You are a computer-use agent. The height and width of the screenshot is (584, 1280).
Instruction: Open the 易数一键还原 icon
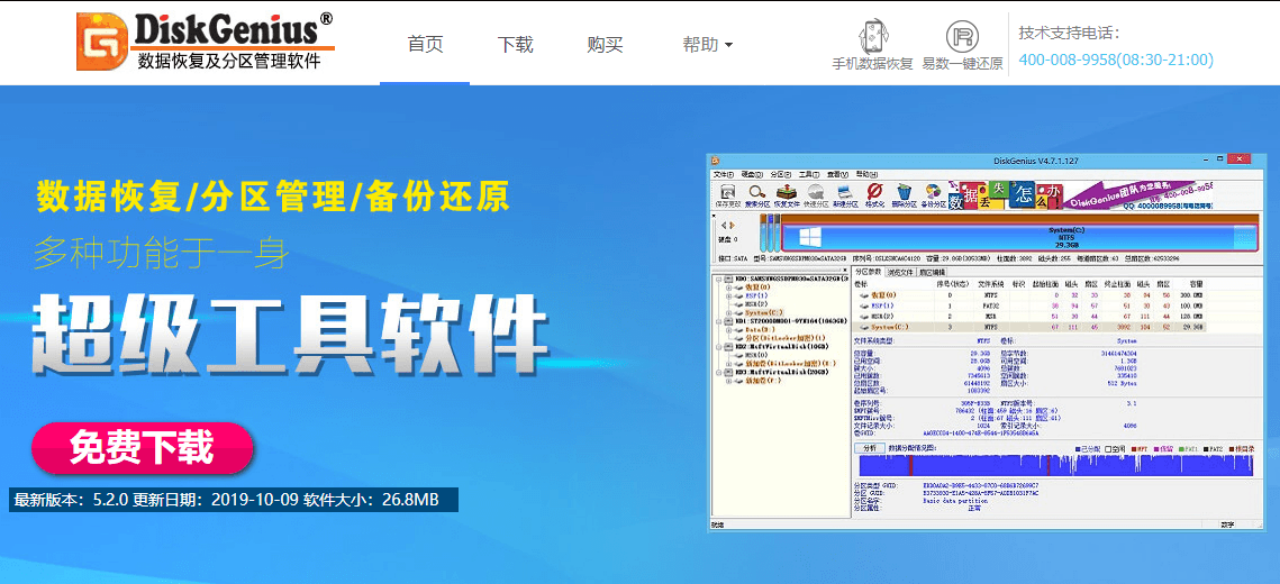pos(962,45)
